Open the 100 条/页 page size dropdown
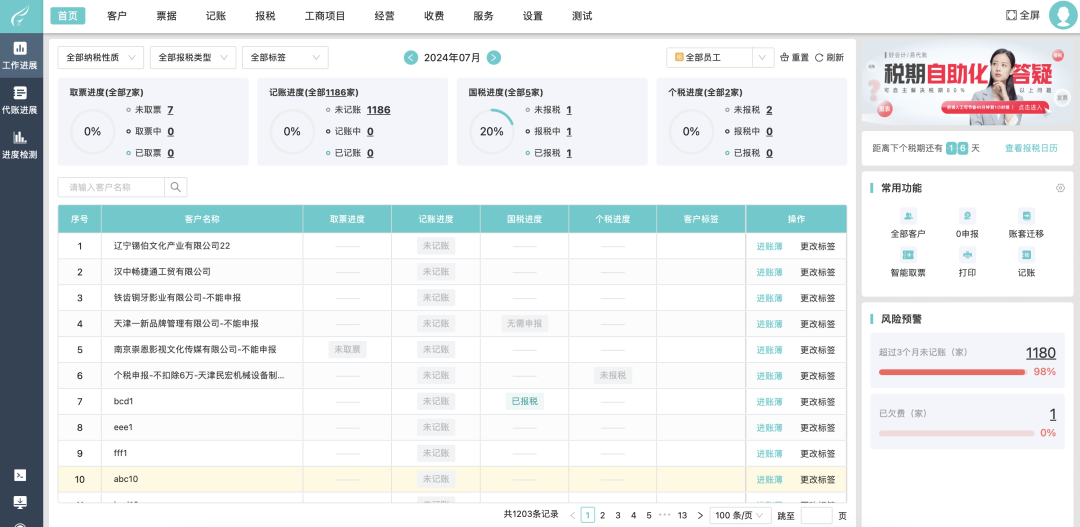This screenshot has width=1080, height=527. [740, 515]
